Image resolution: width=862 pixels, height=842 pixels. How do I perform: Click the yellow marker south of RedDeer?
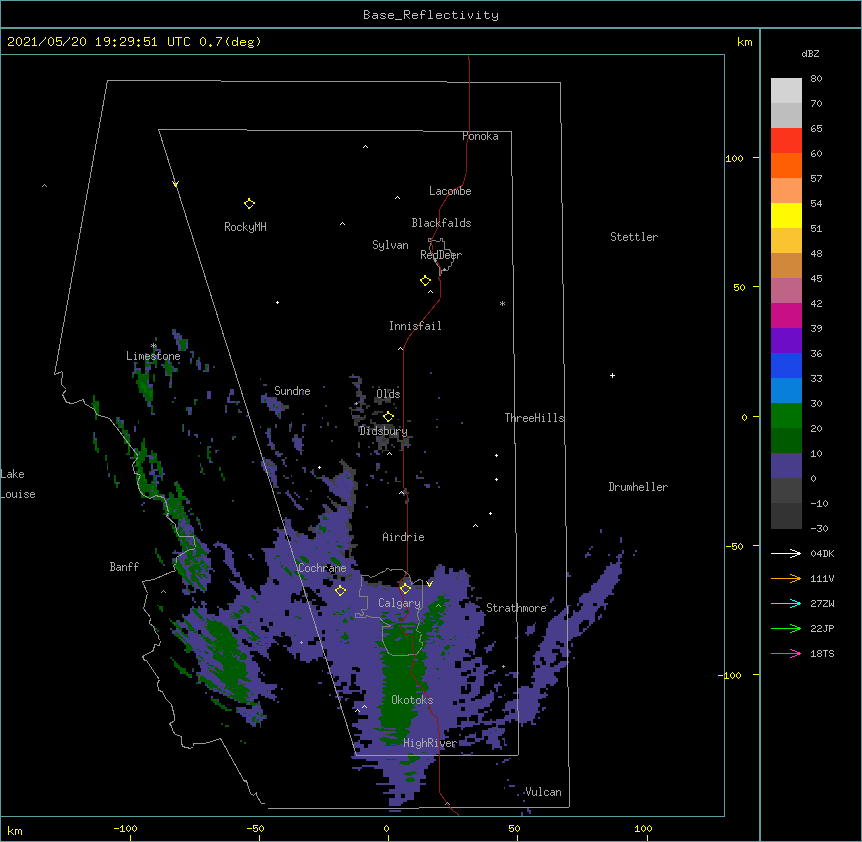426,281
